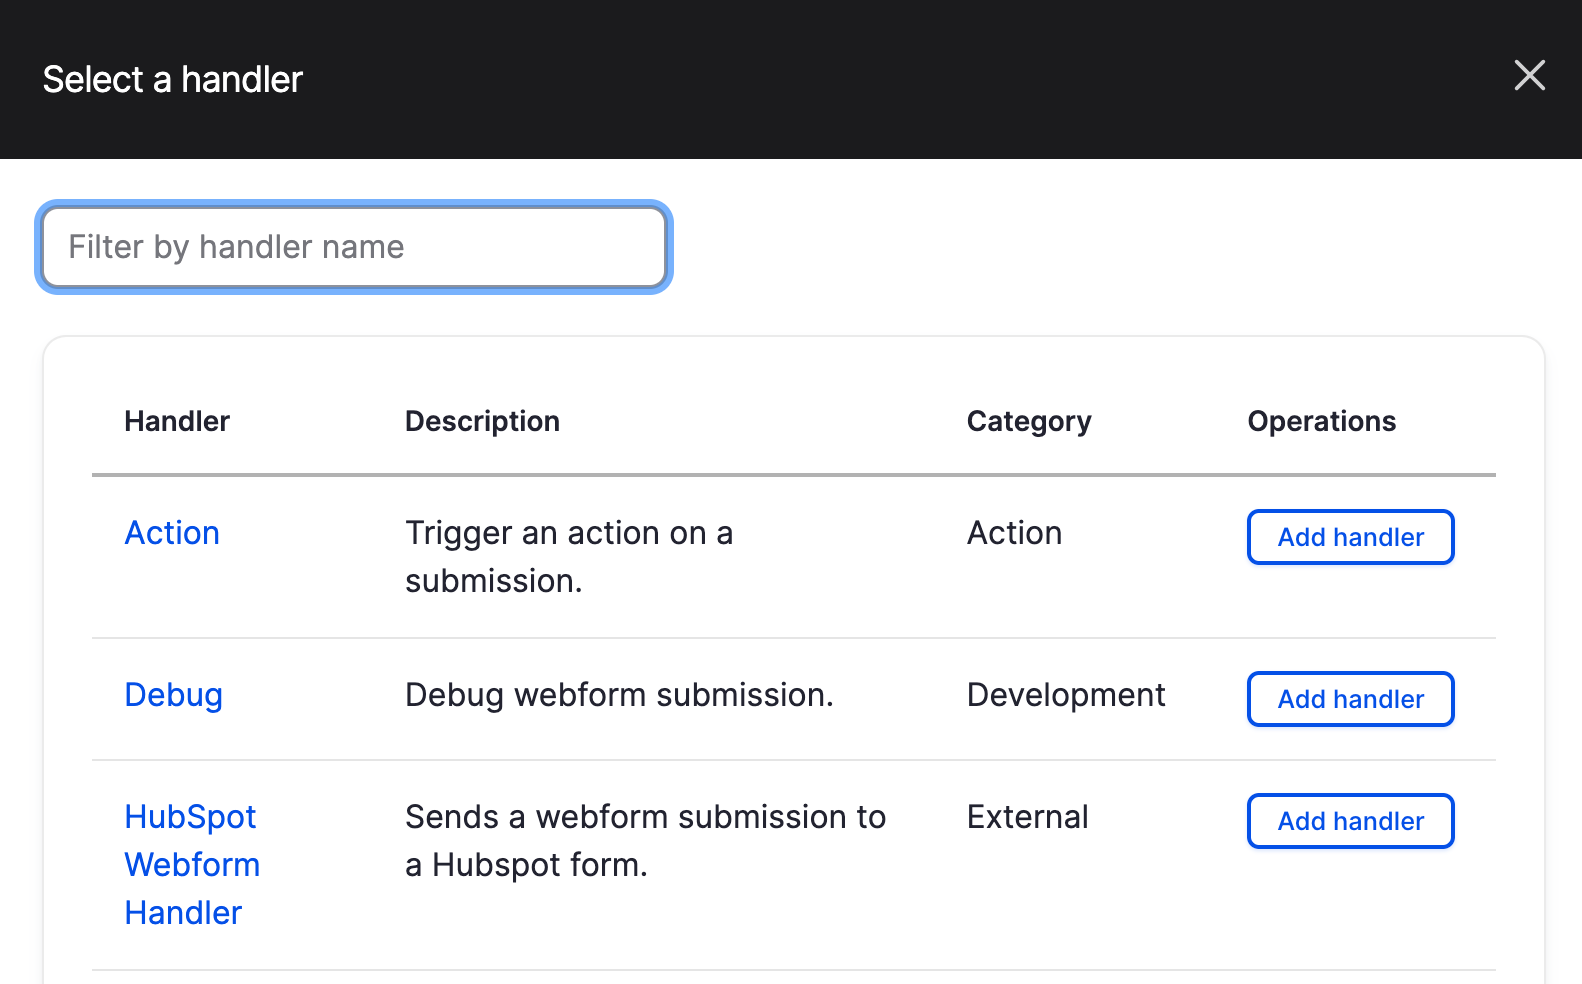The width and height of the screenshot is (1582, 984).
Task: Open the Action handler link
Action: tap(172, 533)
